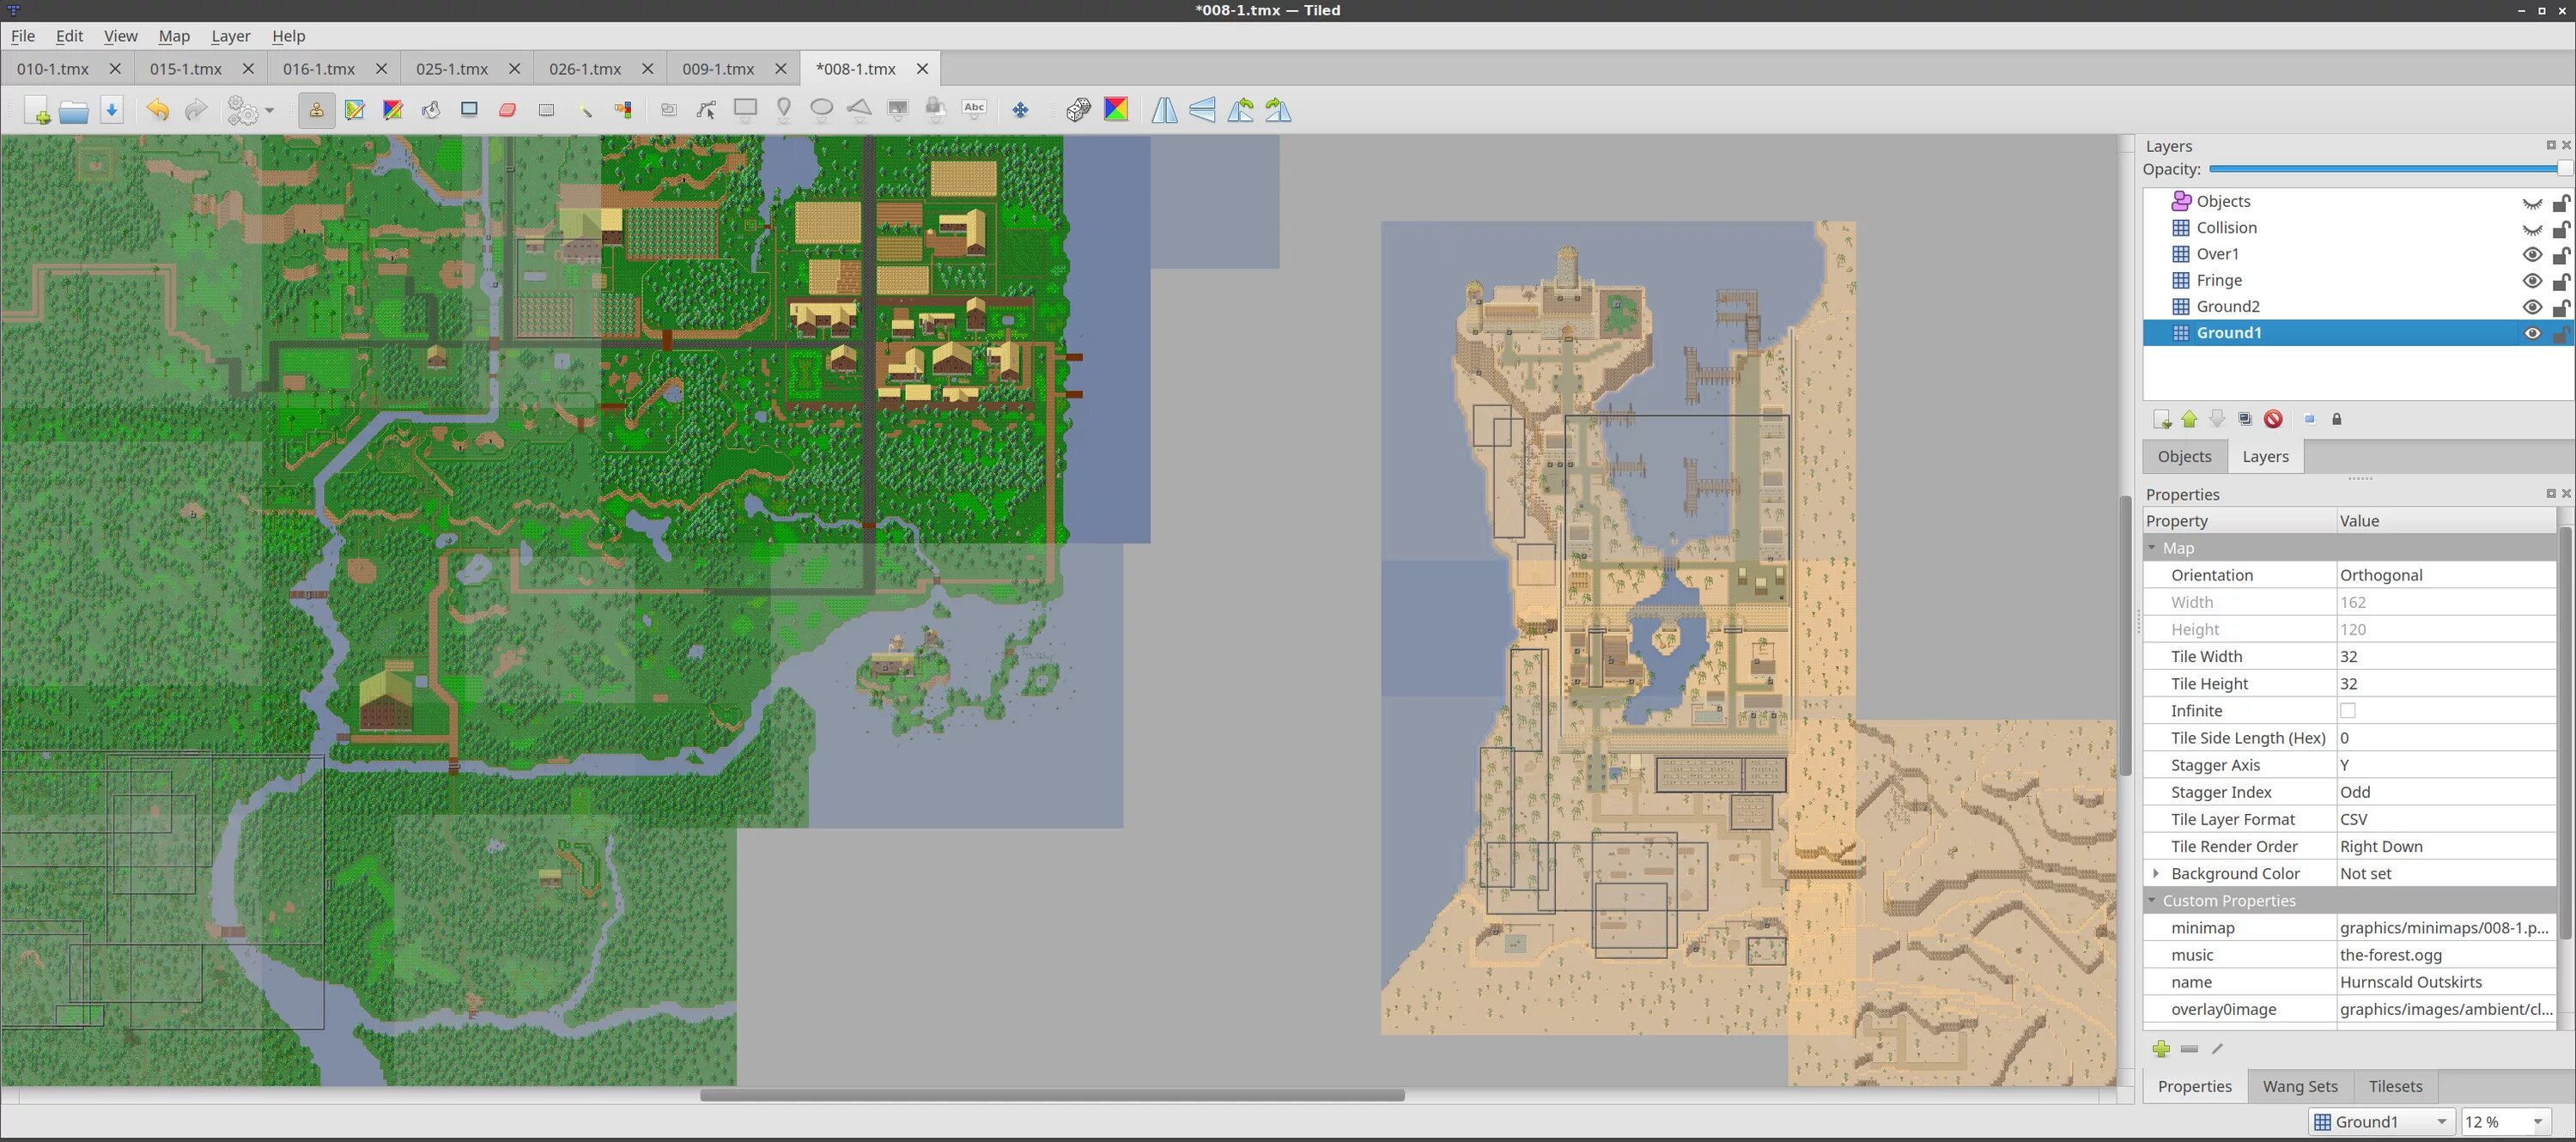
Task: Switch to the 025-1.tmx tab
Action: pos(452,69)
